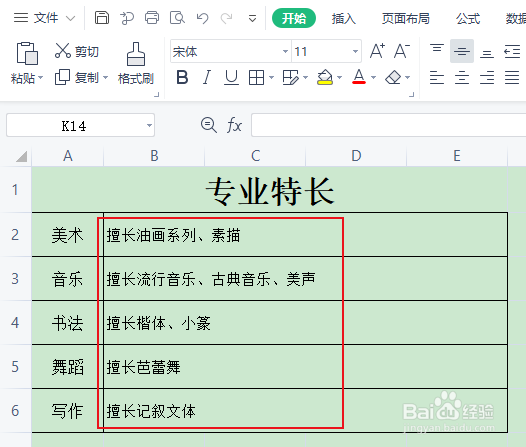The height and width of the screenshot is (447, 526).
Task: Toggle Italic formatting
Action: (x=207, y=77)
